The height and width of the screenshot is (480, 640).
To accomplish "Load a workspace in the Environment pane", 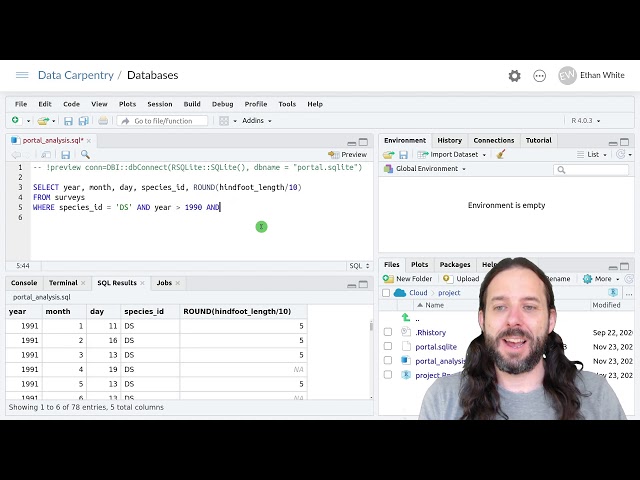I will click(389, 155).
